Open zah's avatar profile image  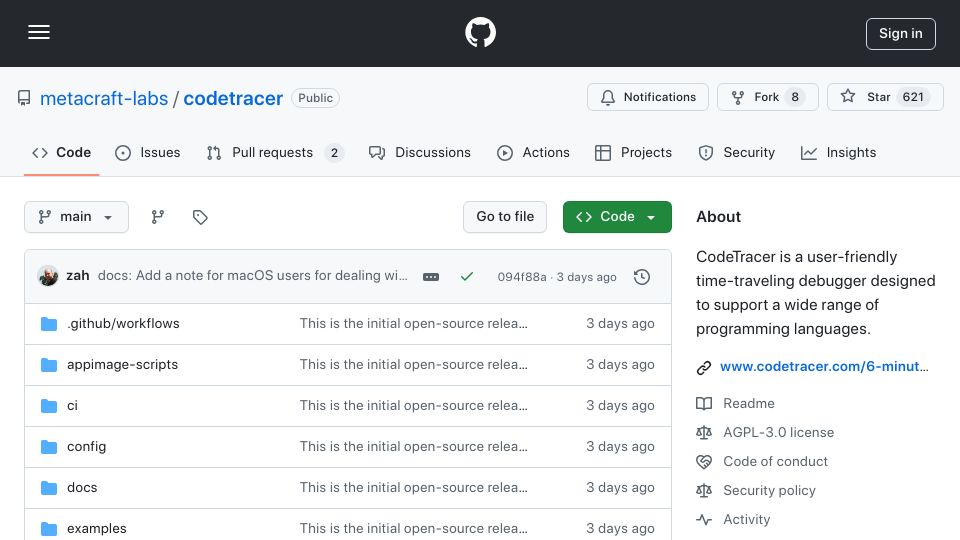[48, 276]
